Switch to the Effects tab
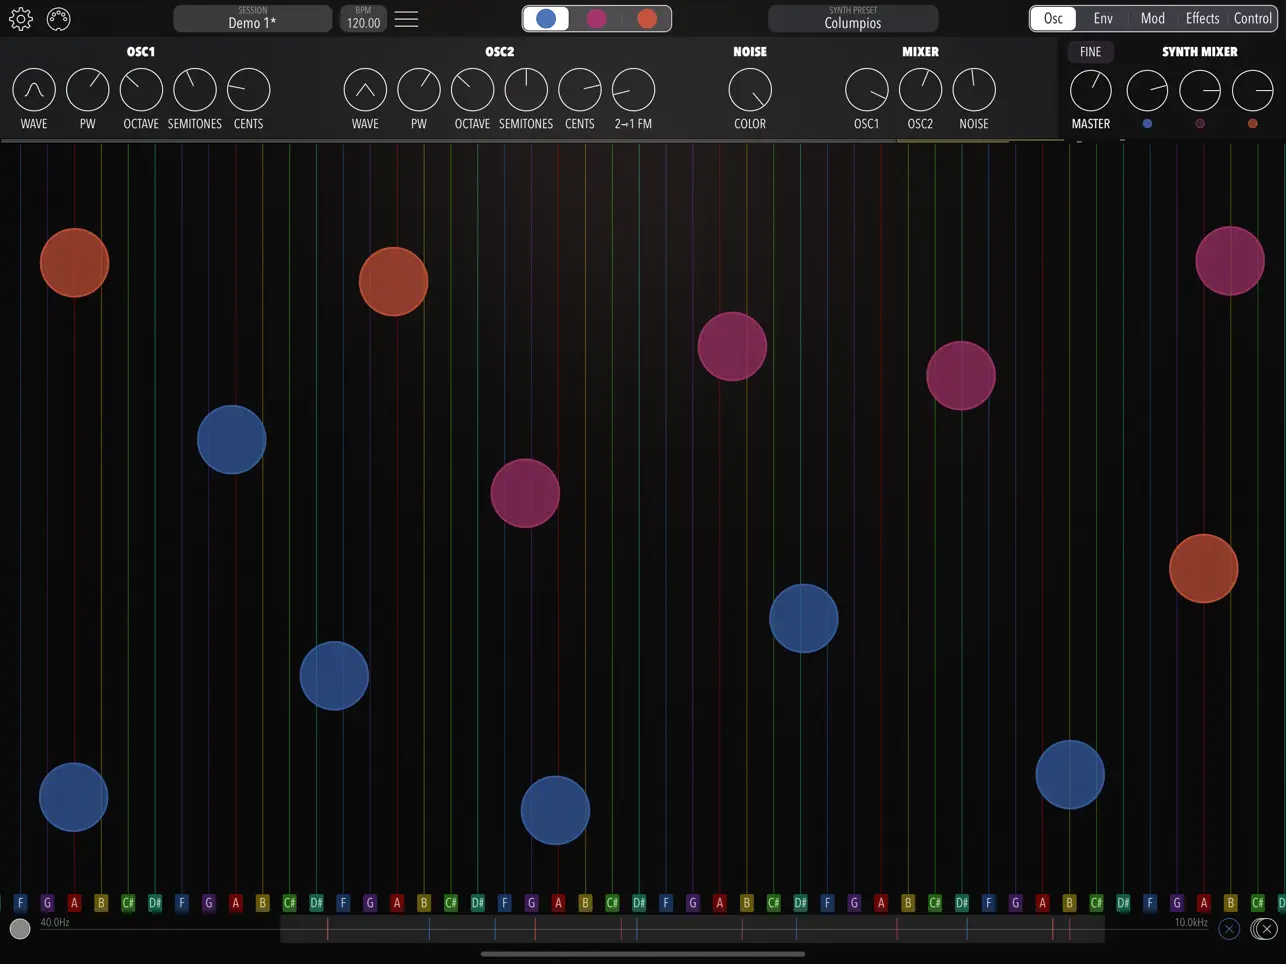Viewport: 1286px width, 964px height. coord(1202,18)
